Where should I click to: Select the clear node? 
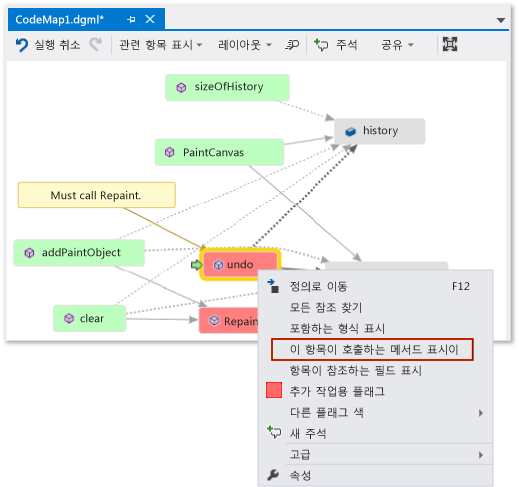coord(90,318)
